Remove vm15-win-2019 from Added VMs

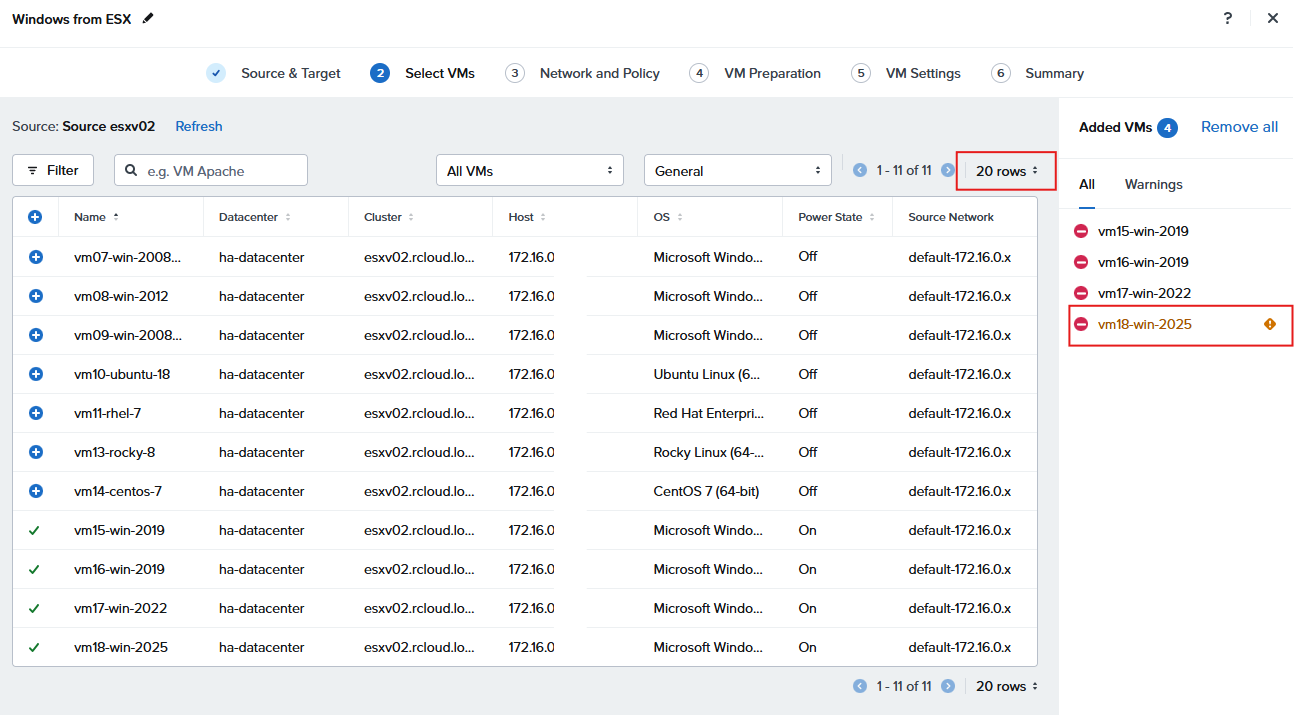(1081, 231)
